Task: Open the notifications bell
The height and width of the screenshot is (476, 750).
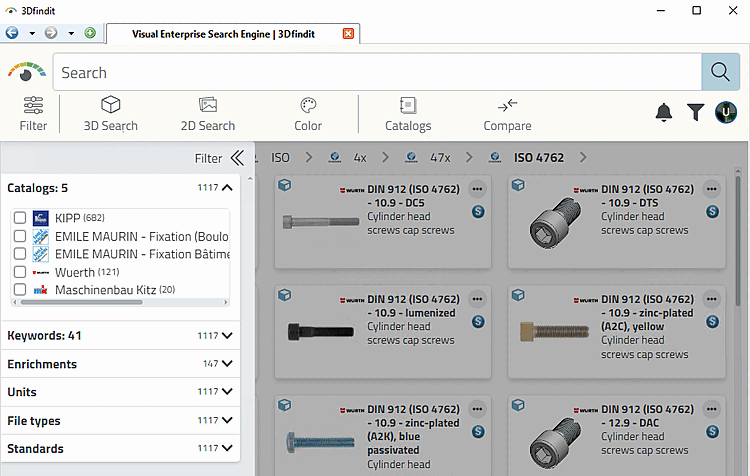Action: tap(664, 113)
